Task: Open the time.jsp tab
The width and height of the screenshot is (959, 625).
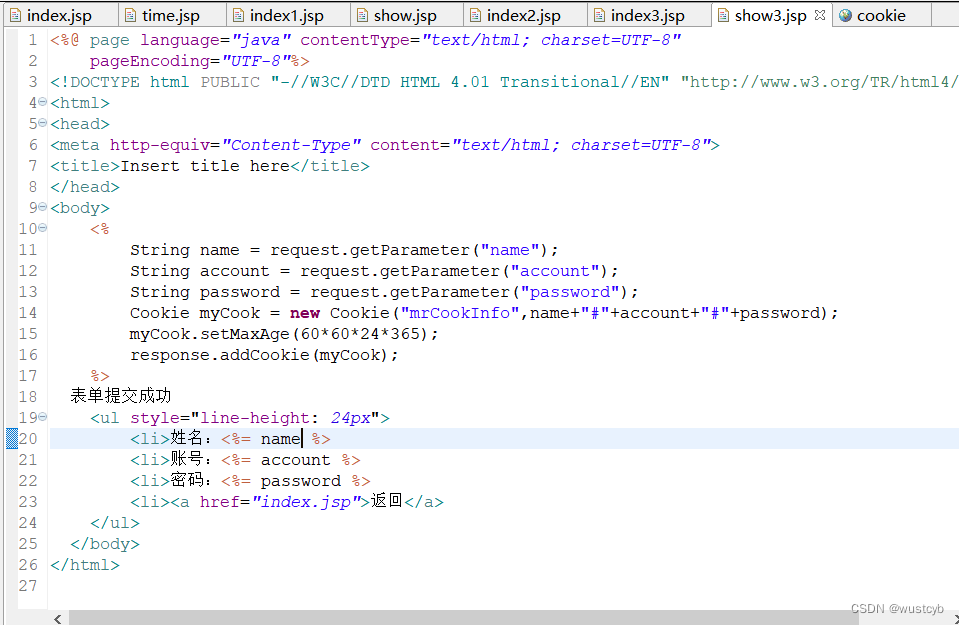Action: click(x=171, y=15)
